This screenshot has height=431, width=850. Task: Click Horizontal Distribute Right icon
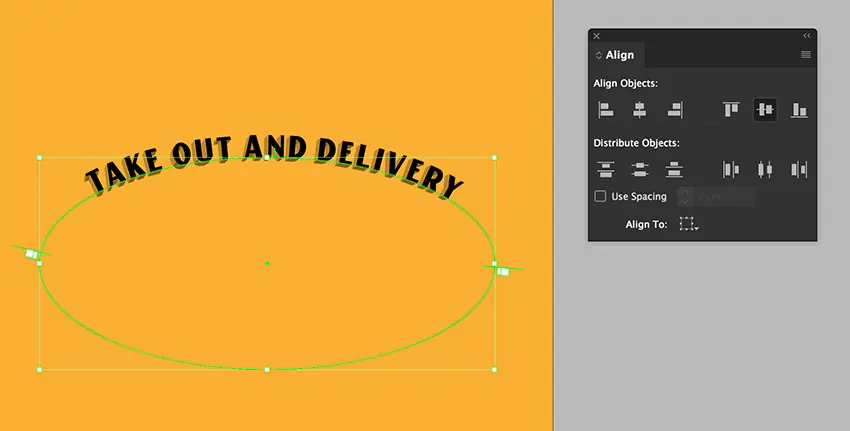click(799, 170)
